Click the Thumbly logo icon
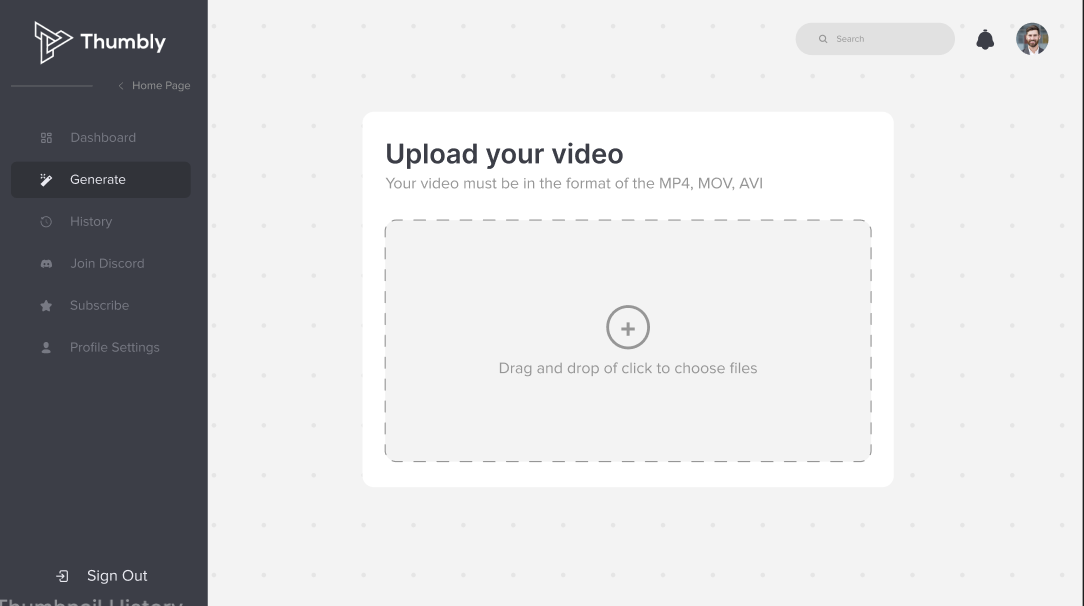Screen dimensions: 1084x606 [x=53, y=42]
